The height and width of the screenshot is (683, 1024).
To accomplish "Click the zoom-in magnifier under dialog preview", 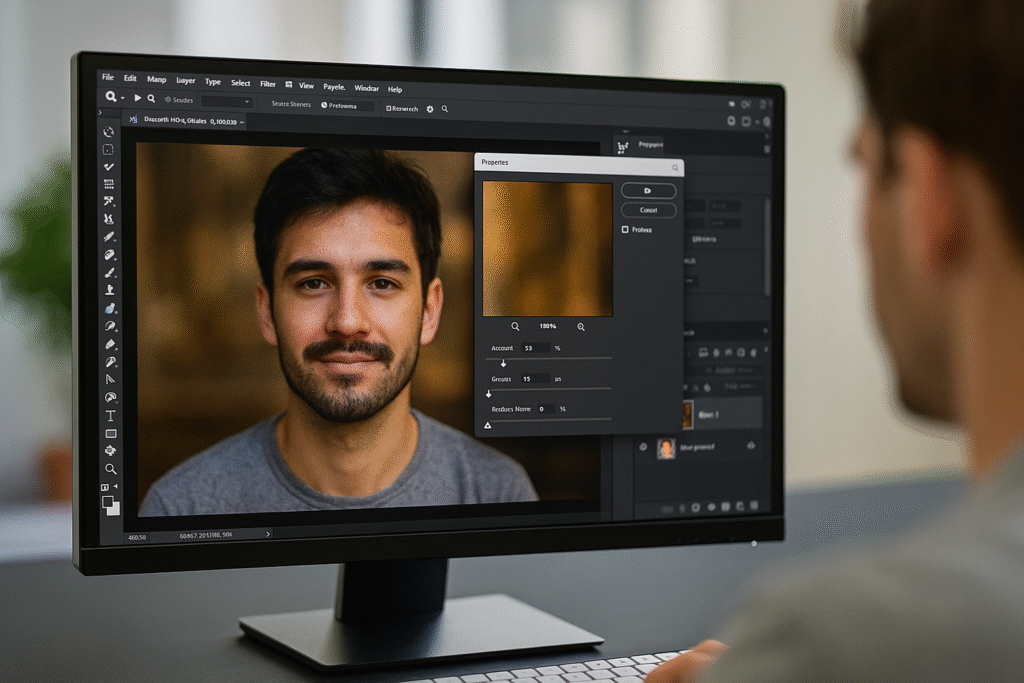I will pos(581,327).
